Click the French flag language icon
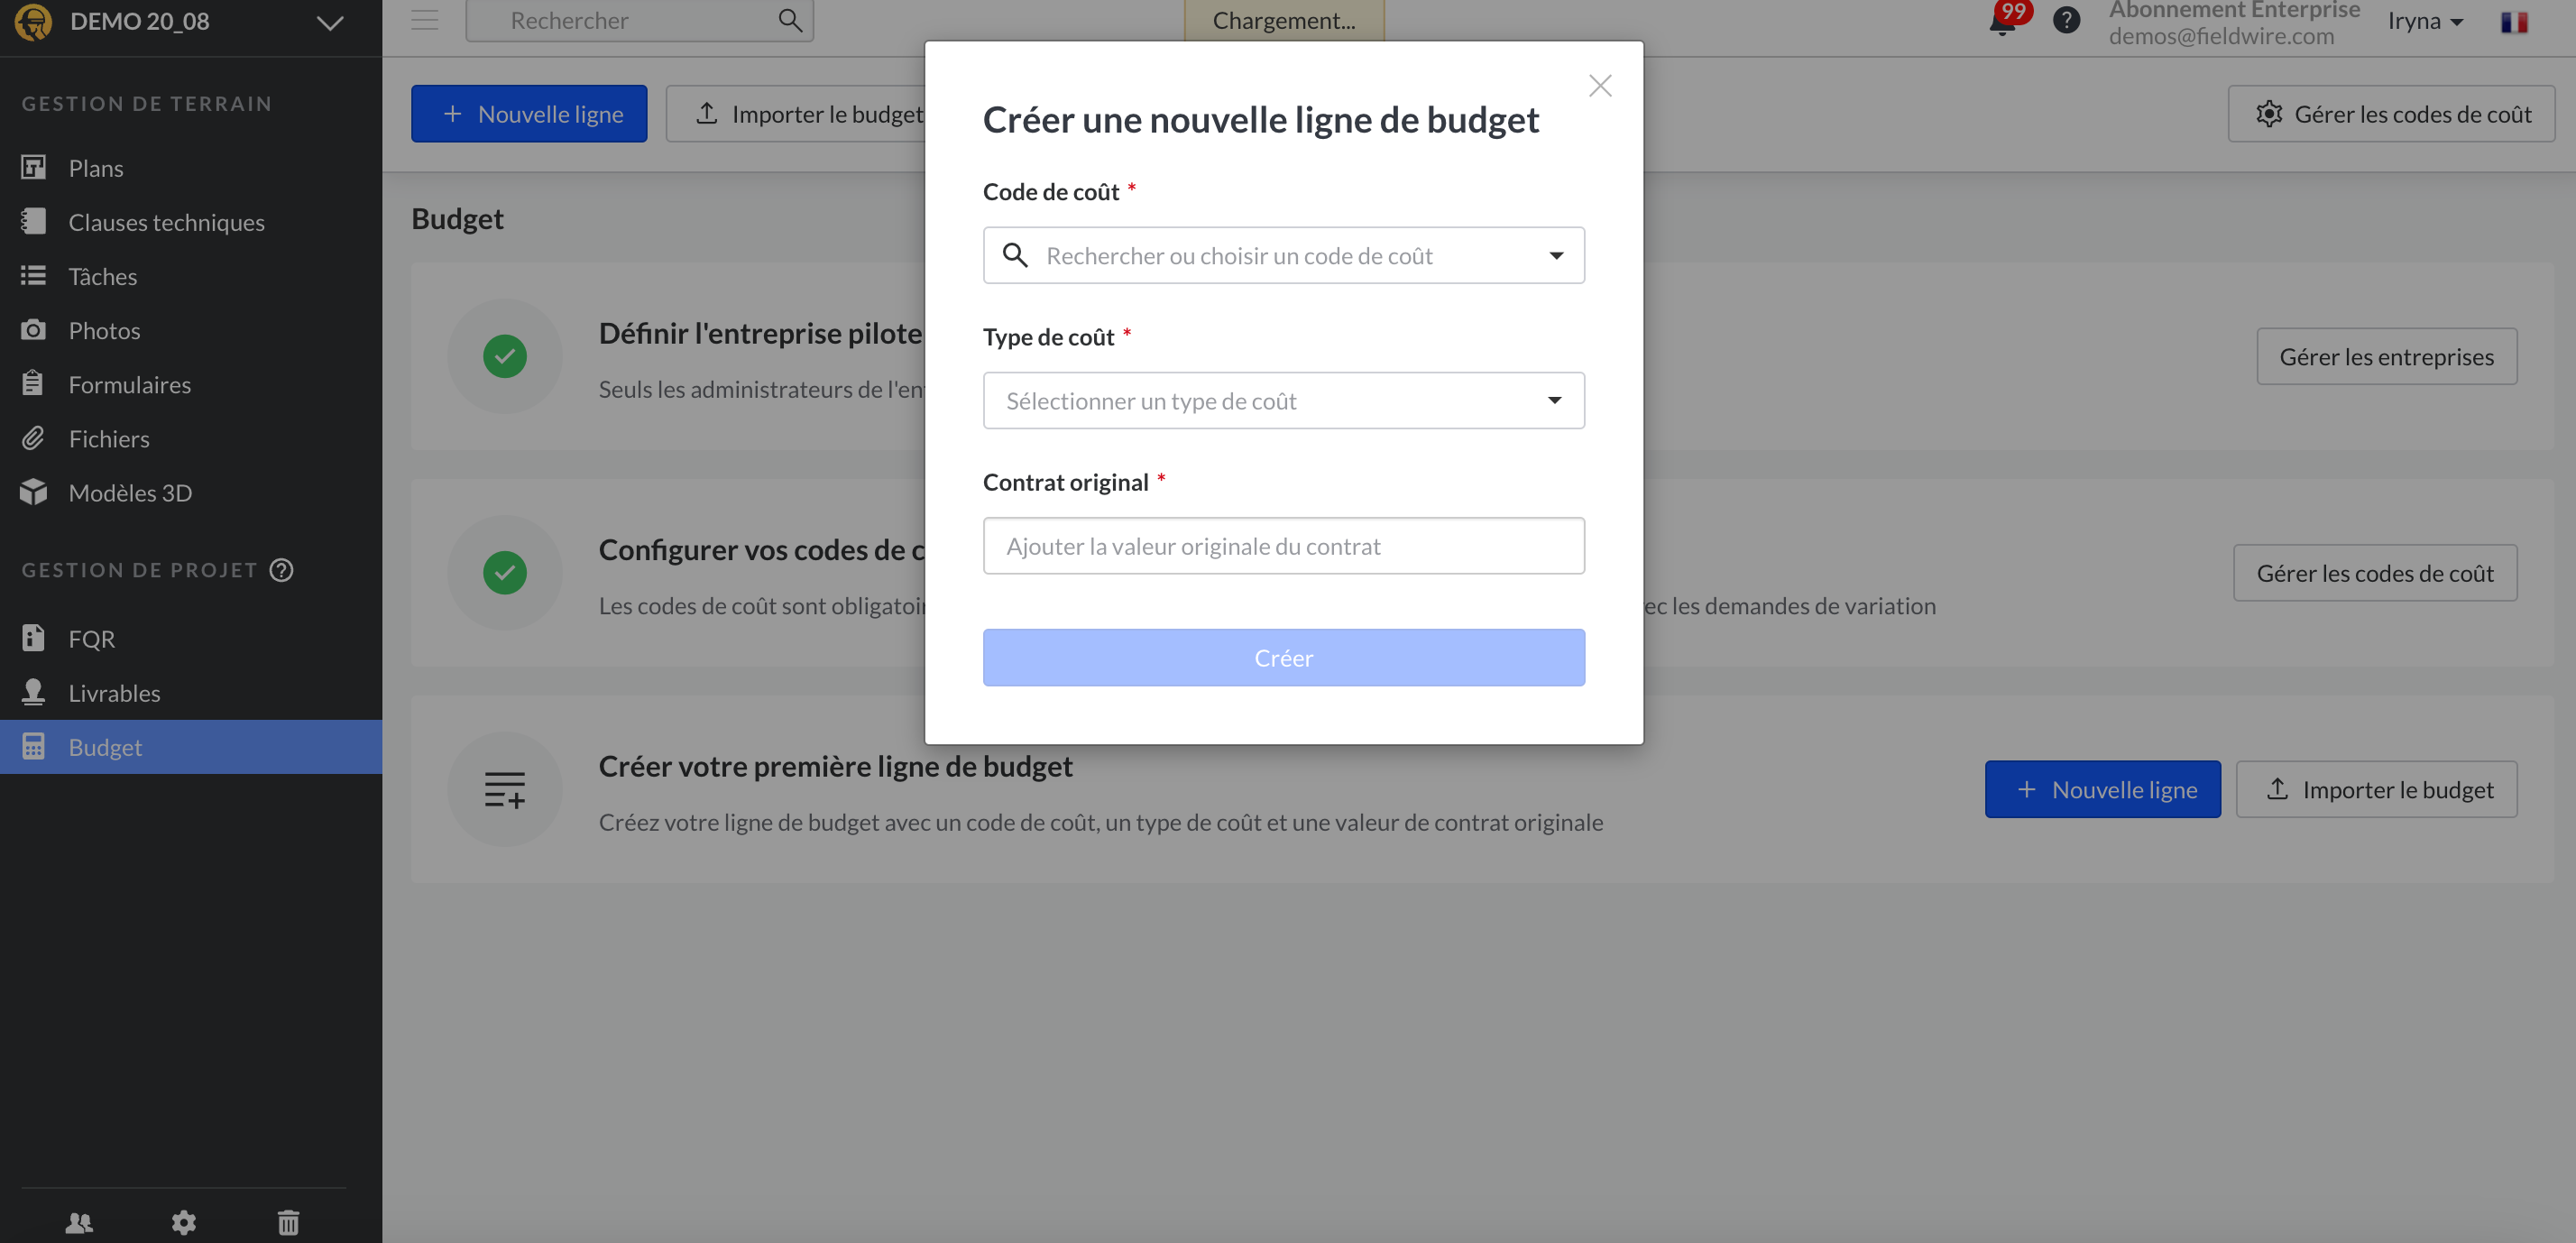 tap(2513, 22)
